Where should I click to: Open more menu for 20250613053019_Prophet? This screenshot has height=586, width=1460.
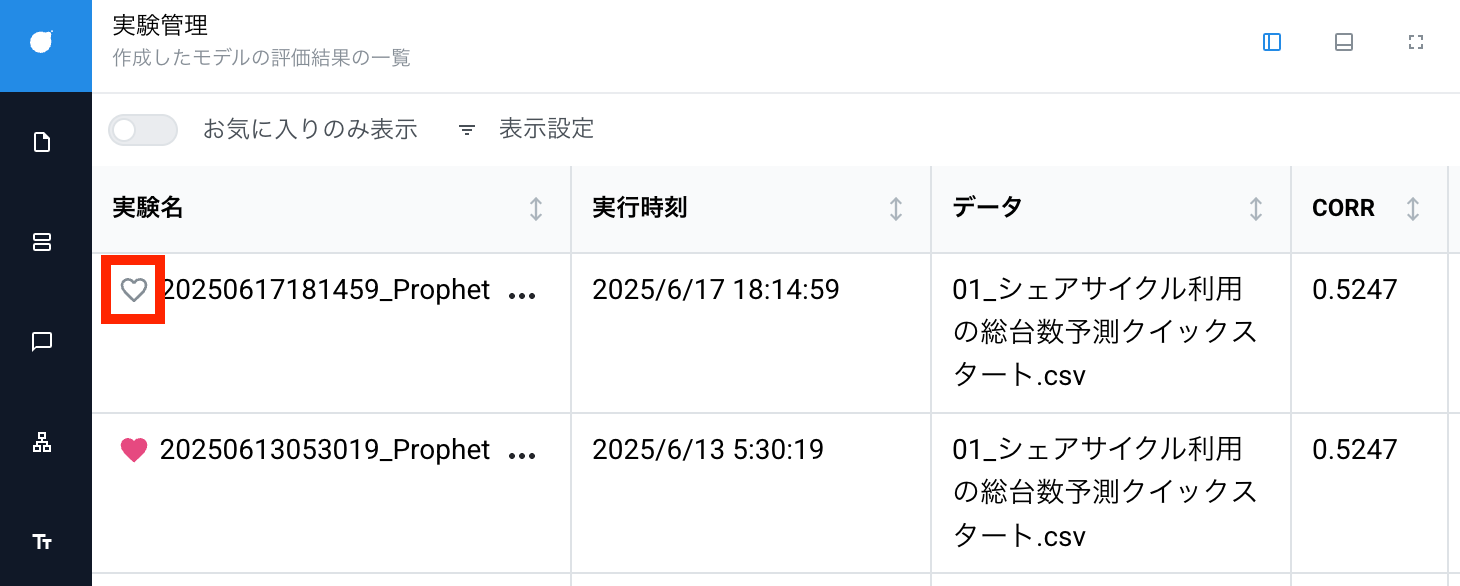pyautogui.click(x=522, y=455)
